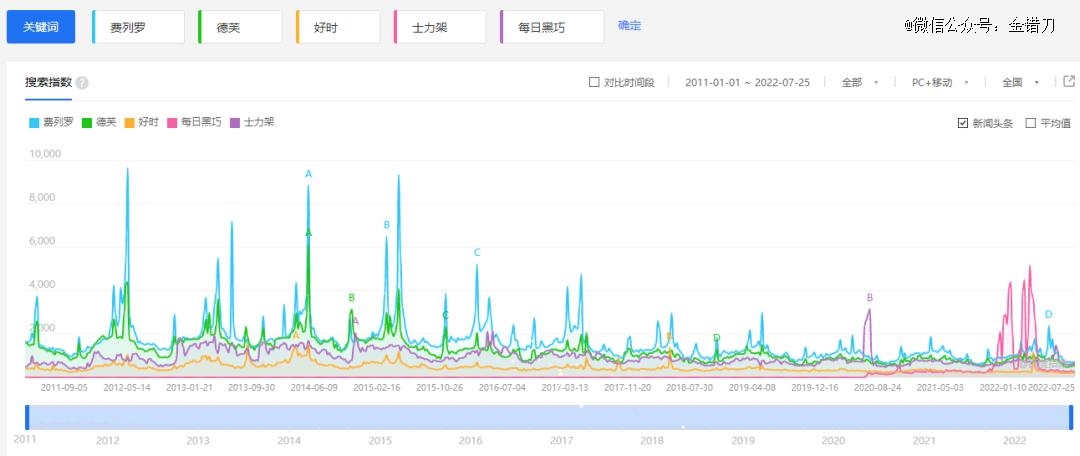Click blue news marker B near 2015-02-16
Screen dimensions: 1080x456
386,225
